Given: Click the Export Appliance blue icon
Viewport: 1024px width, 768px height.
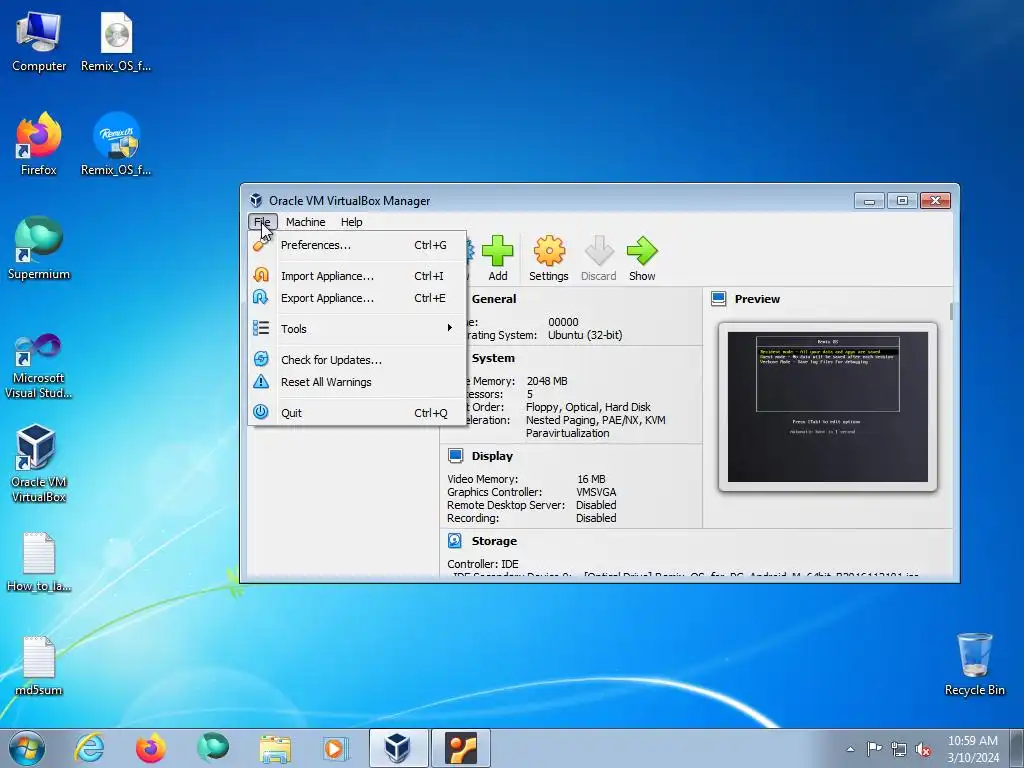Looking at the screenshot, I should (x=261, y=297).
